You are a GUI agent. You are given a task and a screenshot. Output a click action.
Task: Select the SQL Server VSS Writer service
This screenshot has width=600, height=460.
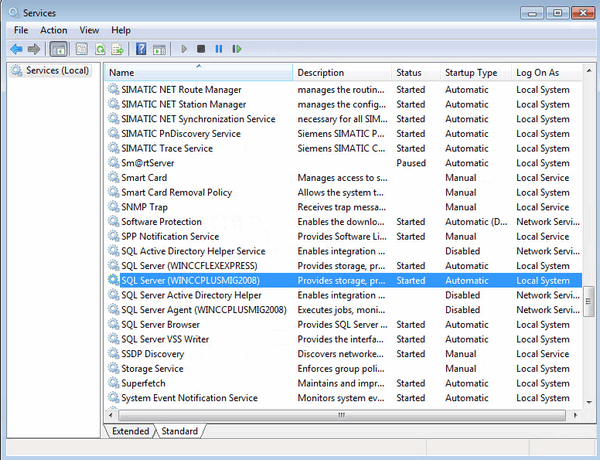coord(343,339)
